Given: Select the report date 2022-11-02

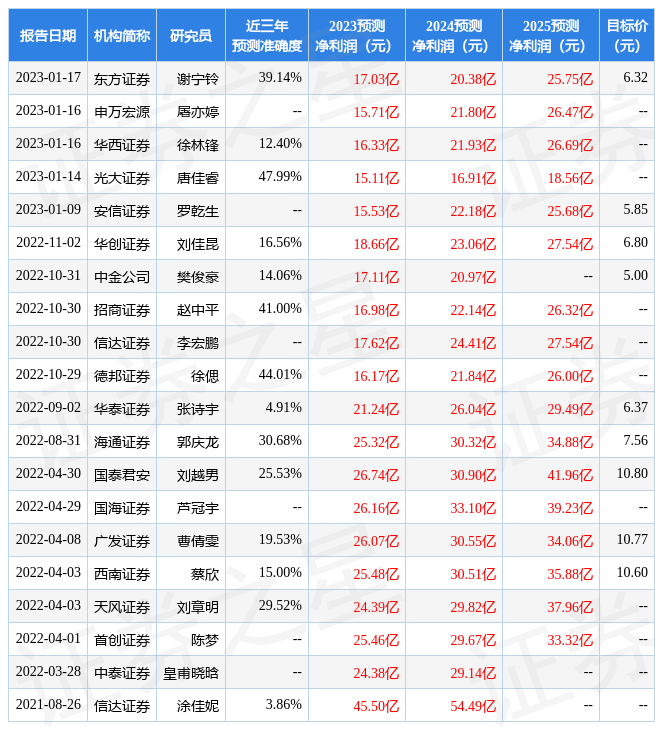Looking at the screenshot, I should point(47,243).
